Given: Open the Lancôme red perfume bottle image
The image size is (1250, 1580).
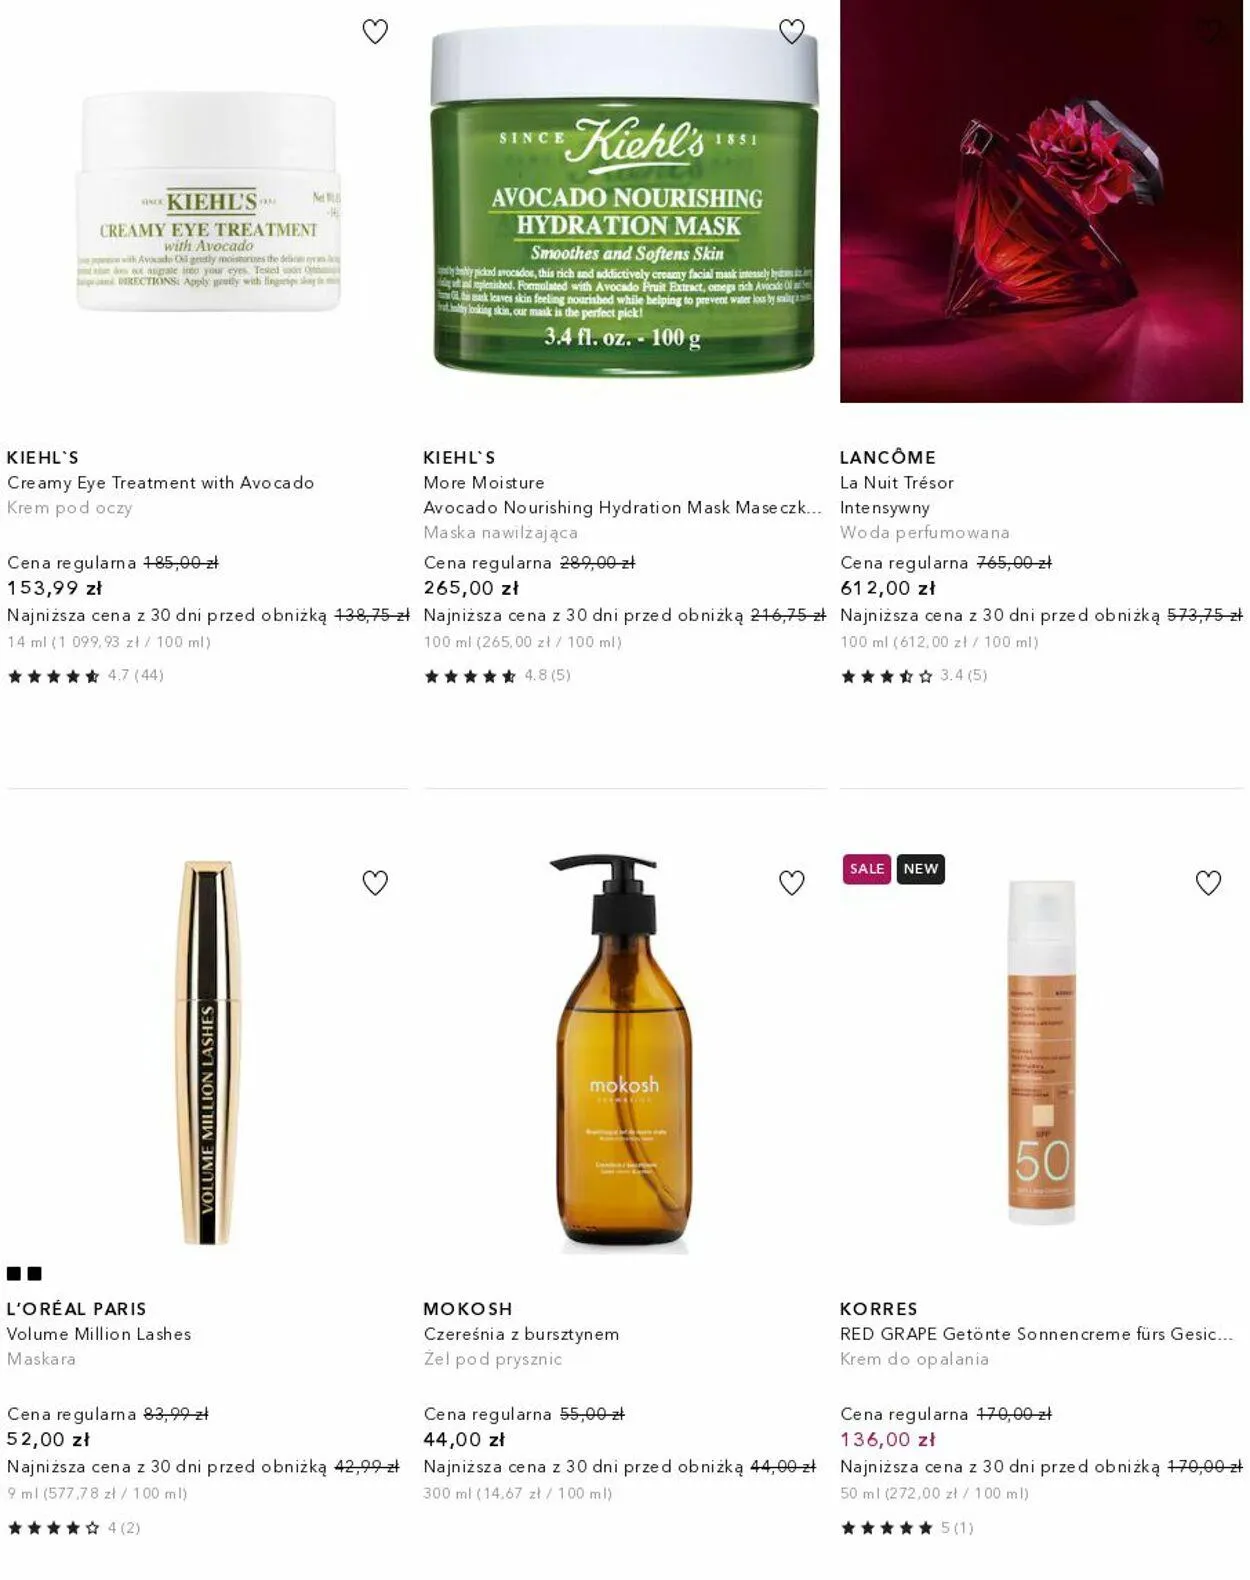Looking at the screenshot, I should [x=1041, y=201].
